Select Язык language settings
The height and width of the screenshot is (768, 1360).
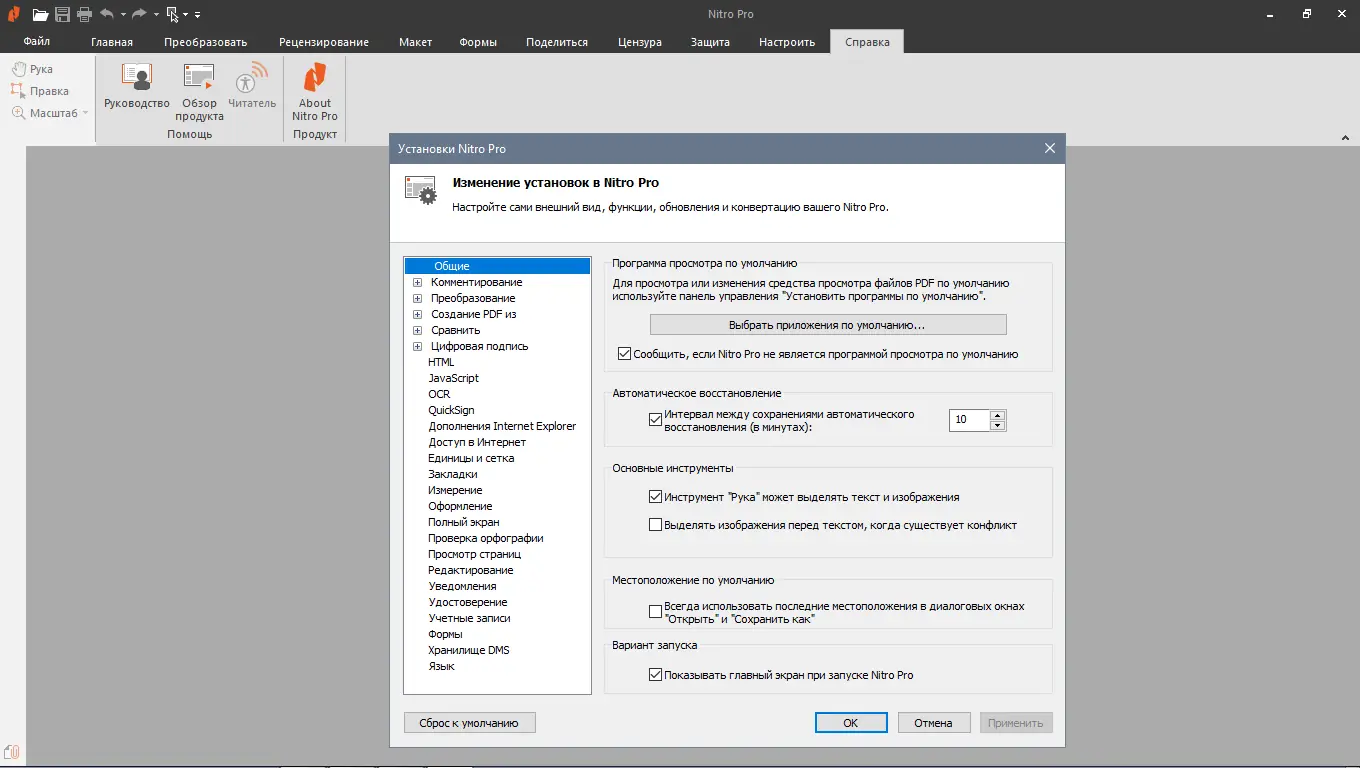(441, 666)
